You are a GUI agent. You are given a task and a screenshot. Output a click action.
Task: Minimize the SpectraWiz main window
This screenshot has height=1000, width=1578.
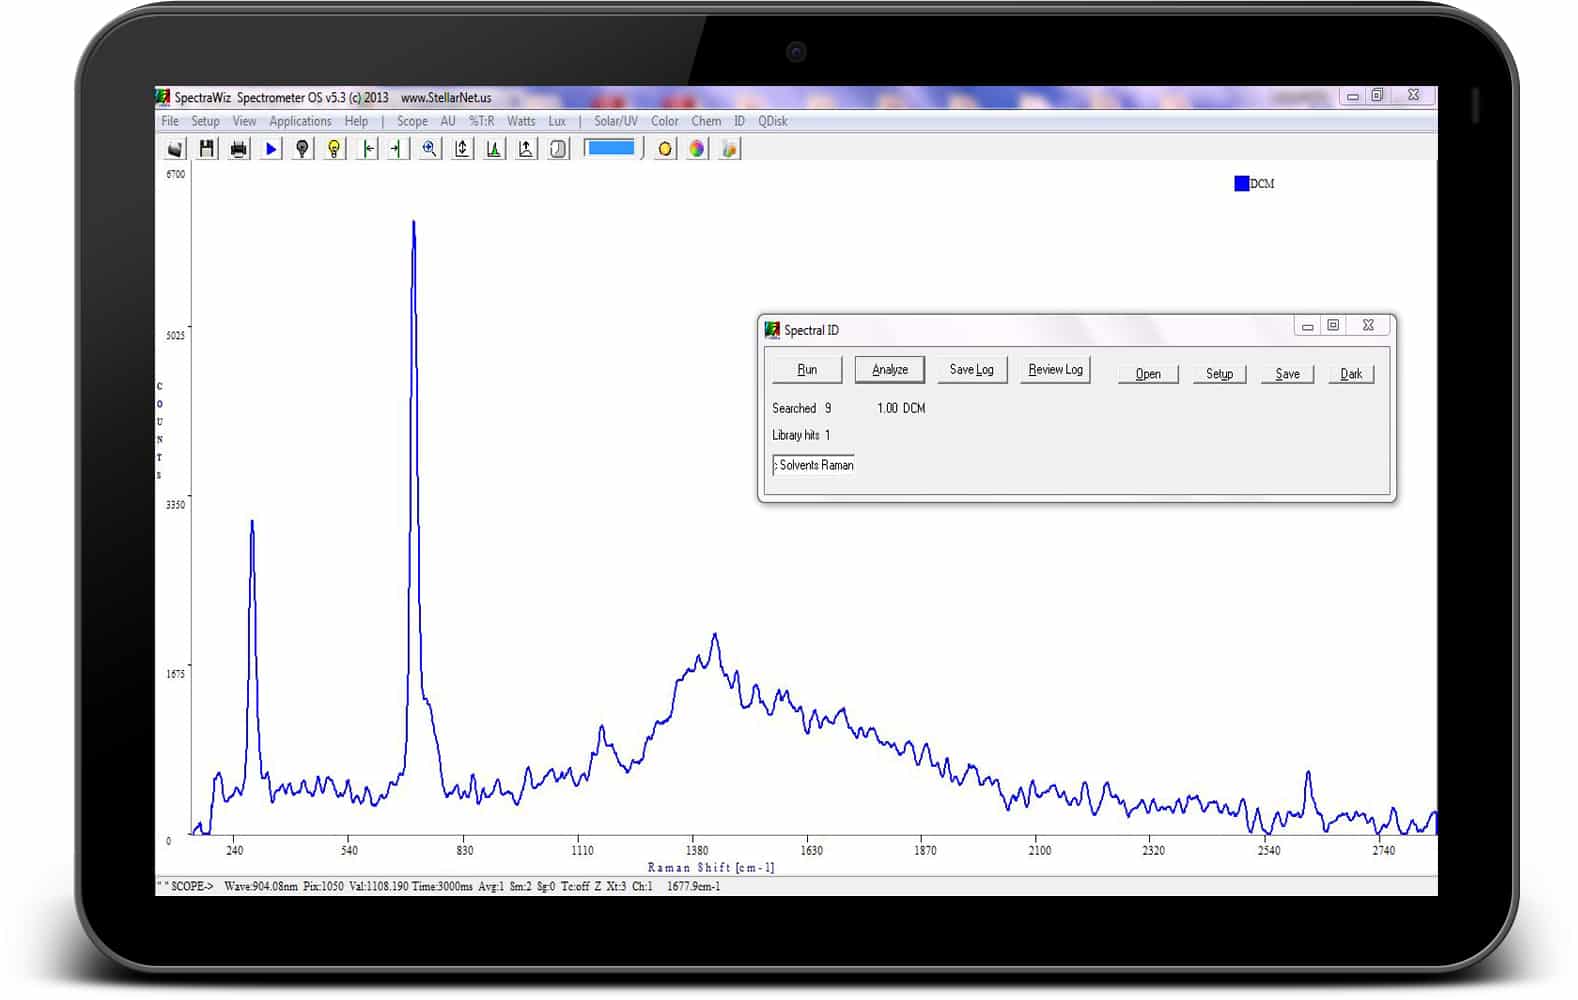pos(1353,96)
